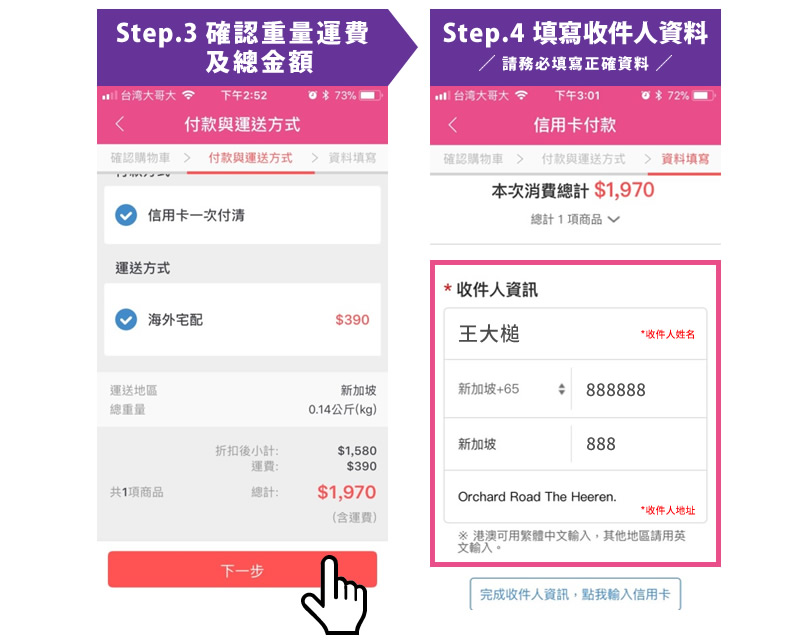Screen dimensions: 800x643
Task: Go to 付款與運送方式 step on right phone
Action: 583,159
